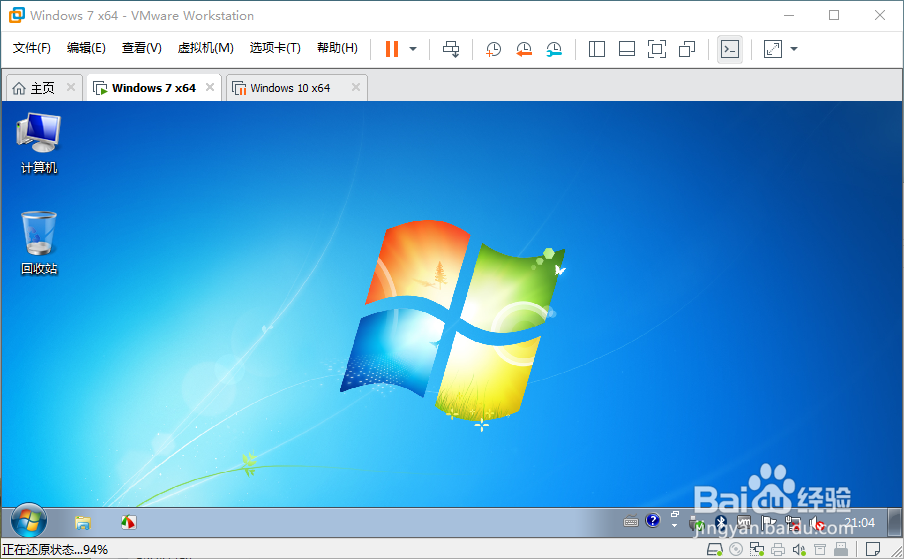Click the CD/DVD device status icon
Image resolution: width=904 pixels, height=559 pixels.
[x=736, y=549]
